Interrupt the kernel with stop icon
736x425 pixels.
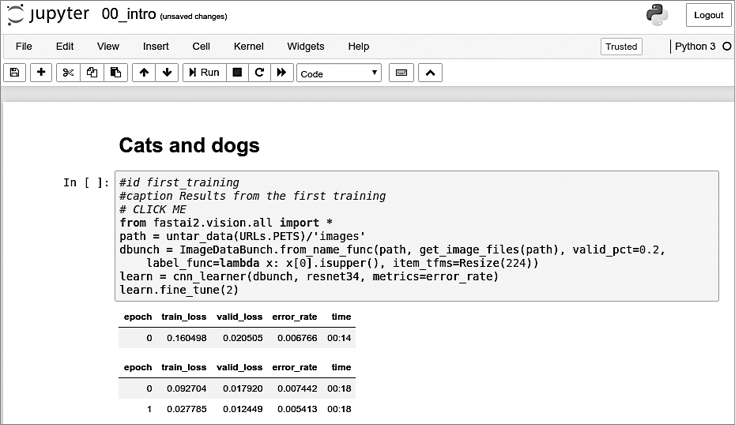(237, 73)
